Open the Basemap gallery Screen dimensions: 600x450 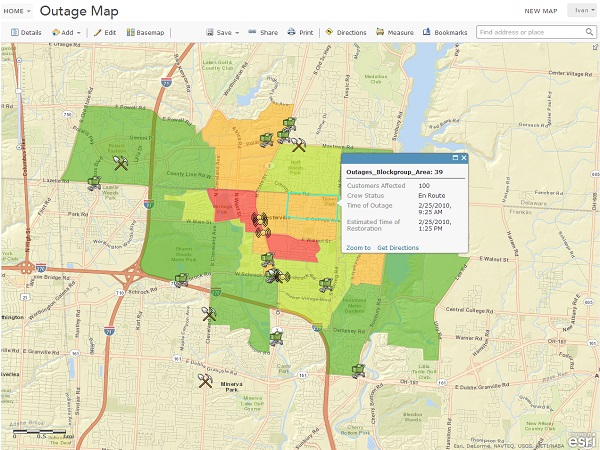(x=145, y=33)
